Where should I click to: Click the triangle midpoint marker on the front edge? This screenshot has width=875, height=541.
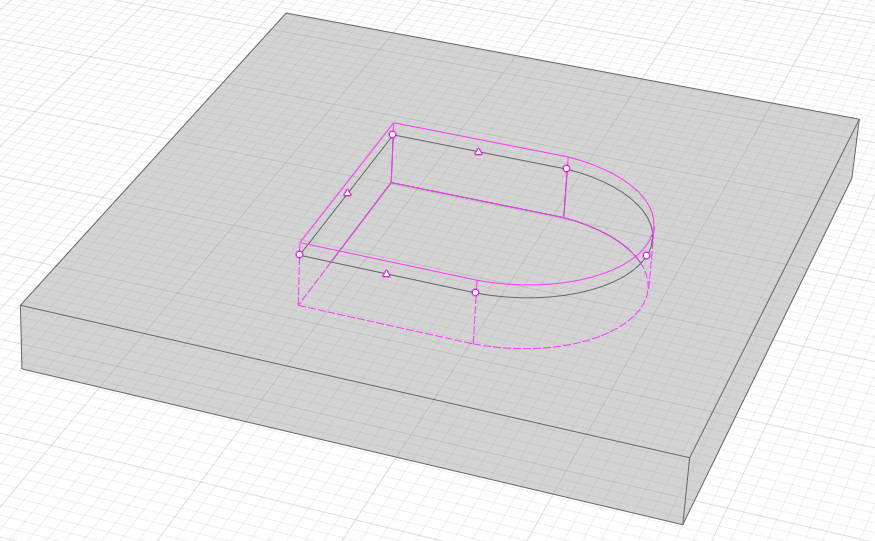point(386,274)
